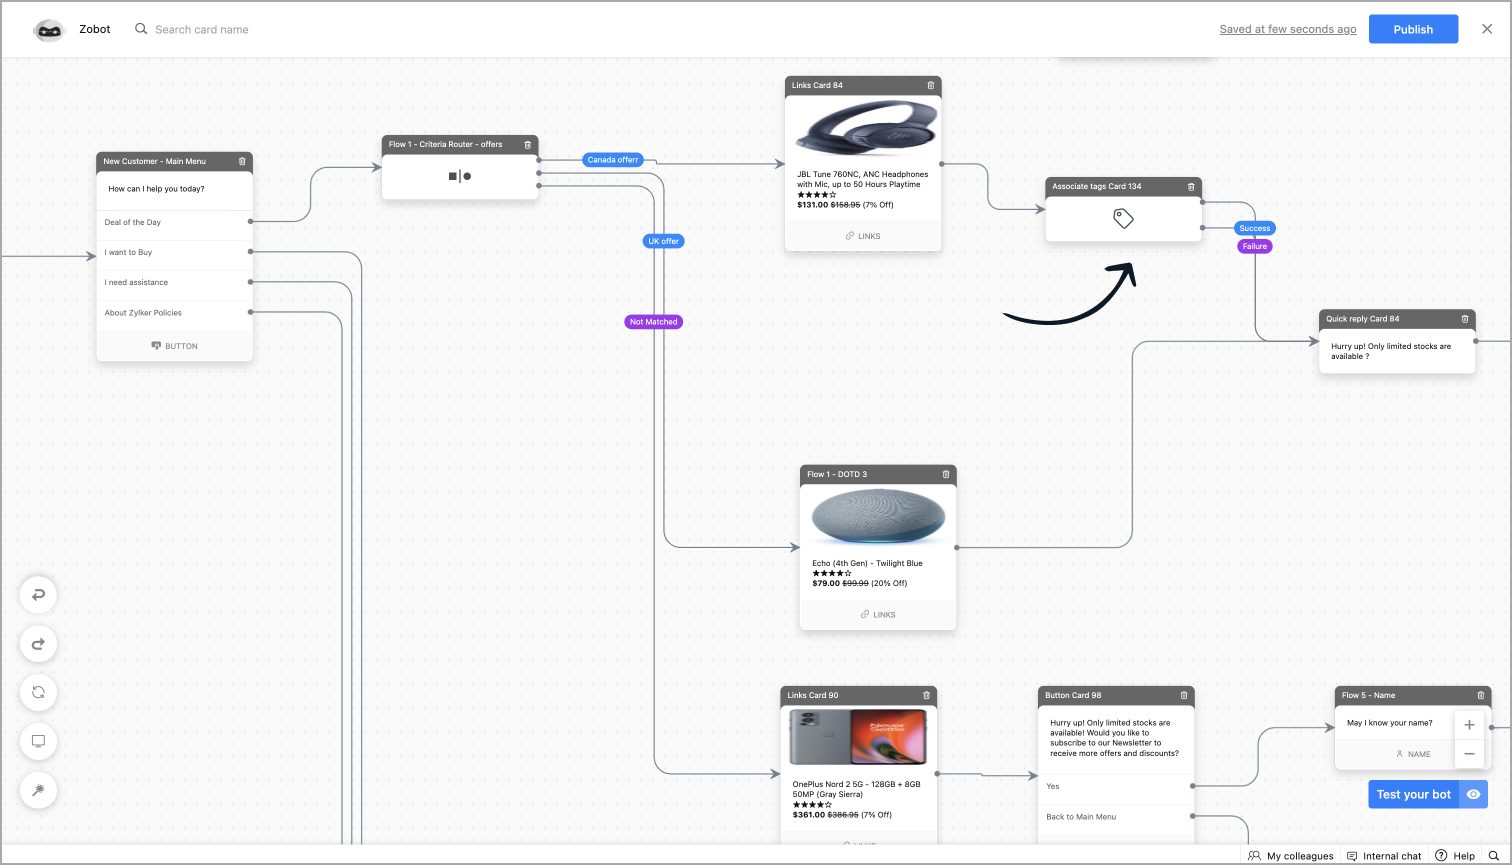Open Internal chat in bottom bar
This screenshot has width=1512, height=865.
pyautogui.click(x=1384, y=856)
